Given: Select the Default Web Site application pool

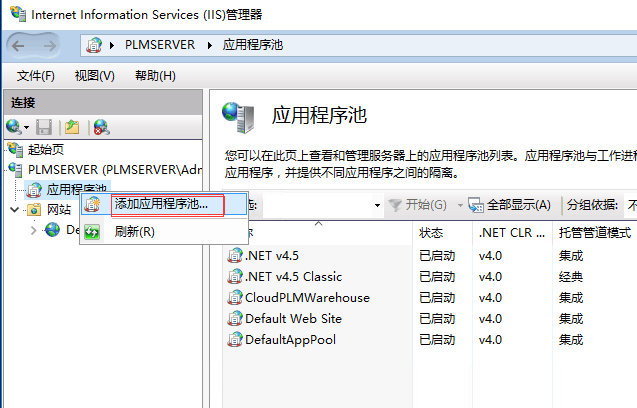Looking at the screenshot, I should (431, 319).
